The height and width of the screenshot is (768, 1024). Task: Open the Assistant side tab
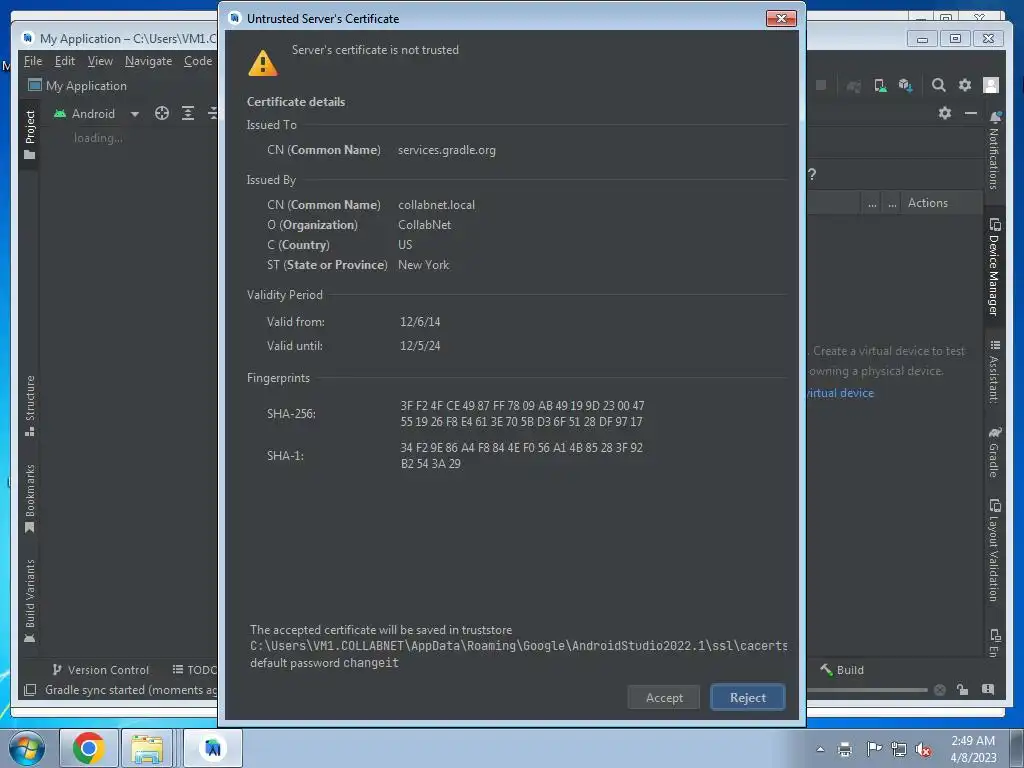994,371
